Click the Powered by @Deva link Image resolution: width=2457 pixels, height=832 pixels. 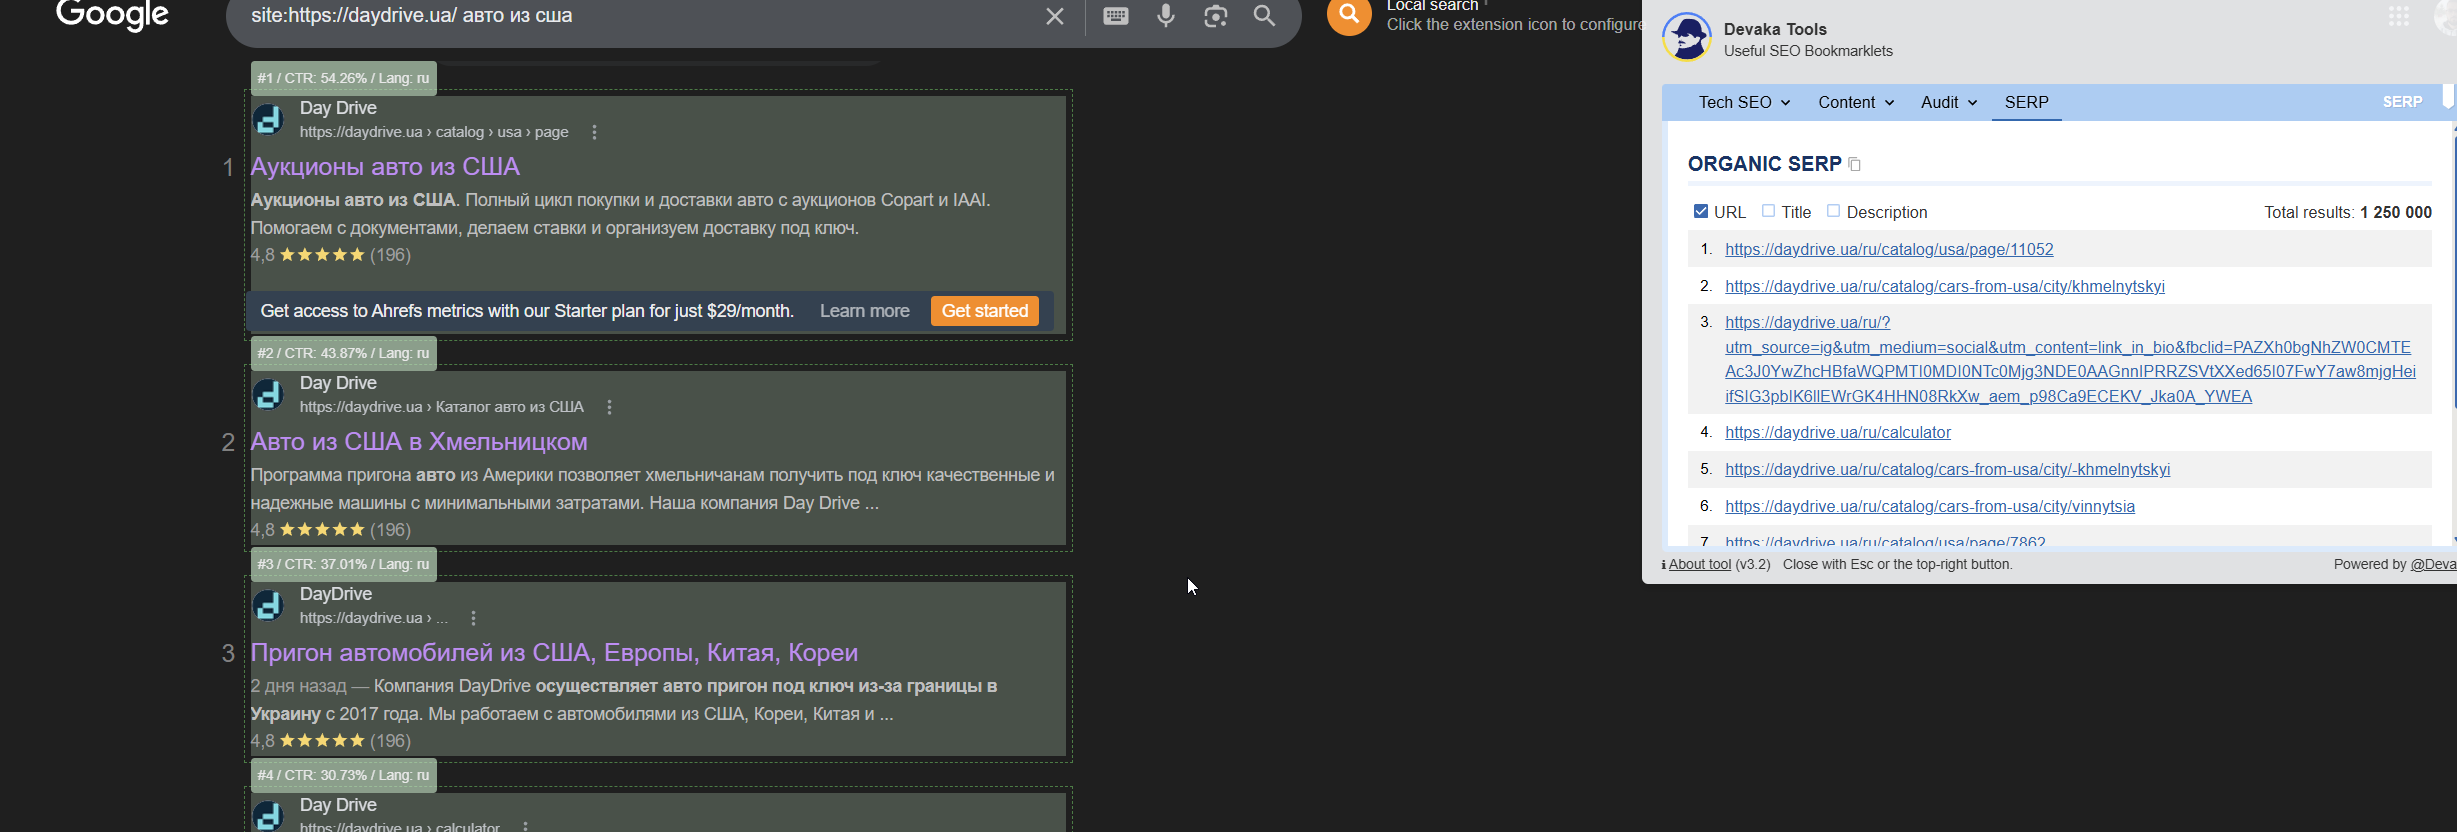pyautogui.click(x=2433, y=564)
